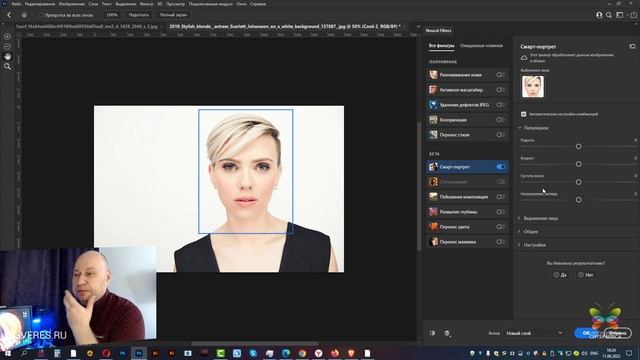This screenshot has width=640, height=360.
Task: Switch to the Ожидаемые новинки tab
Action: [481, 46]
